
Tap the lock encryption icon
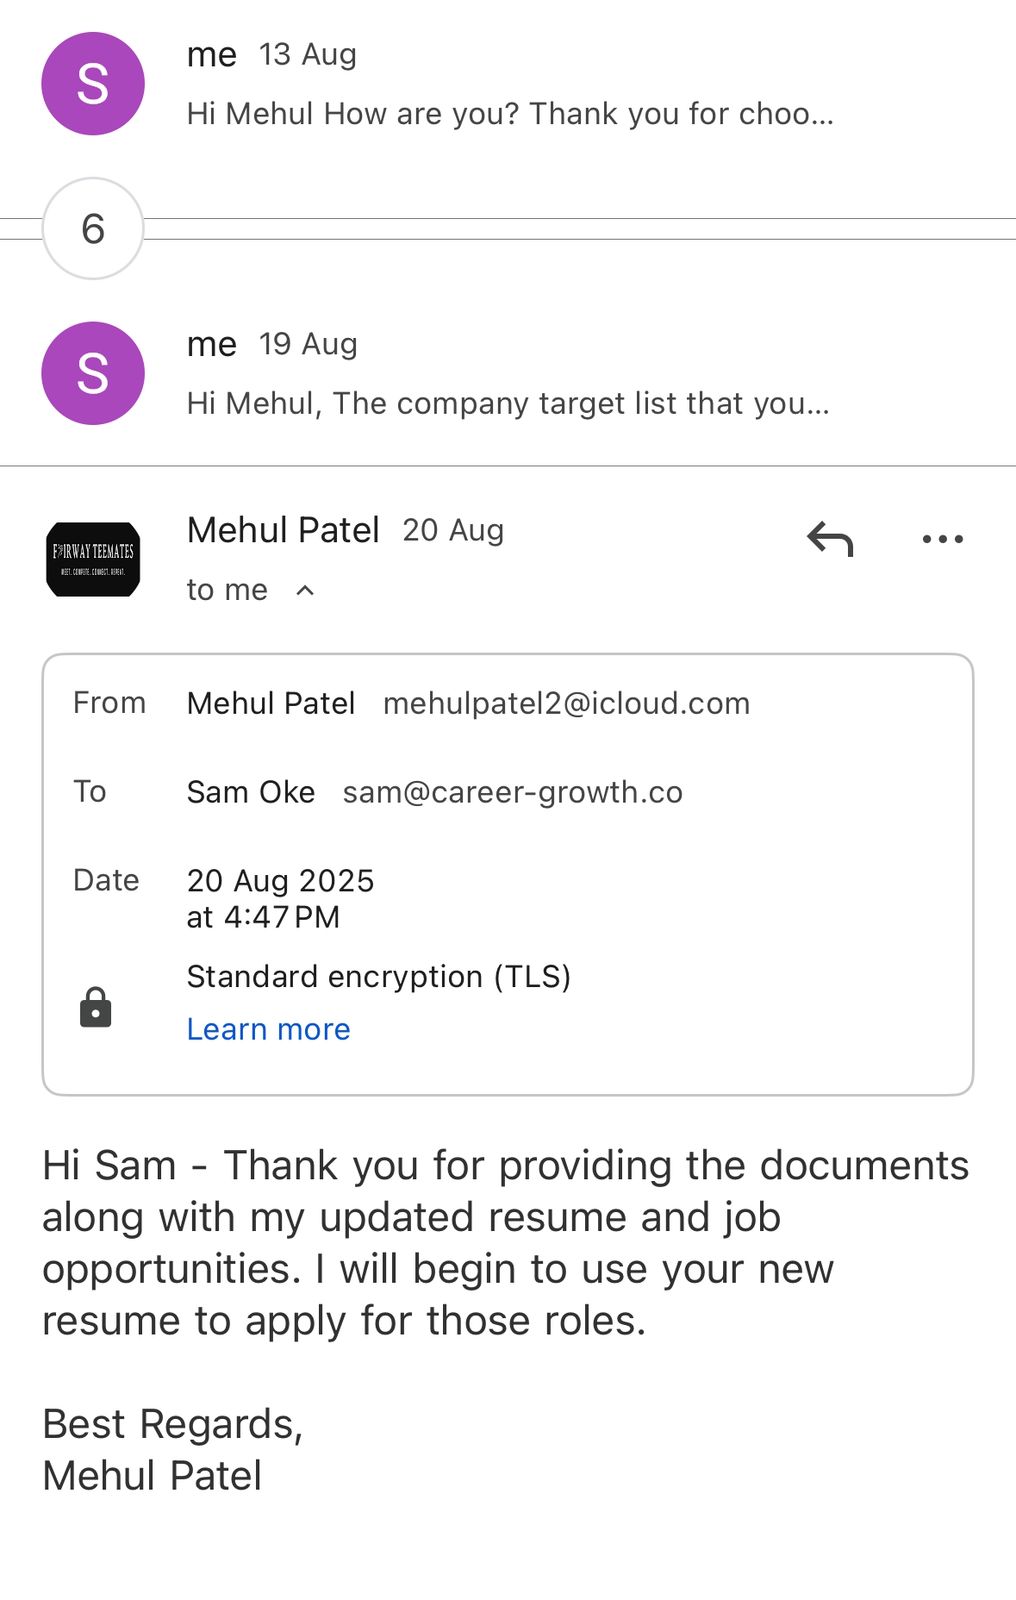click(x=96, y=1007)
